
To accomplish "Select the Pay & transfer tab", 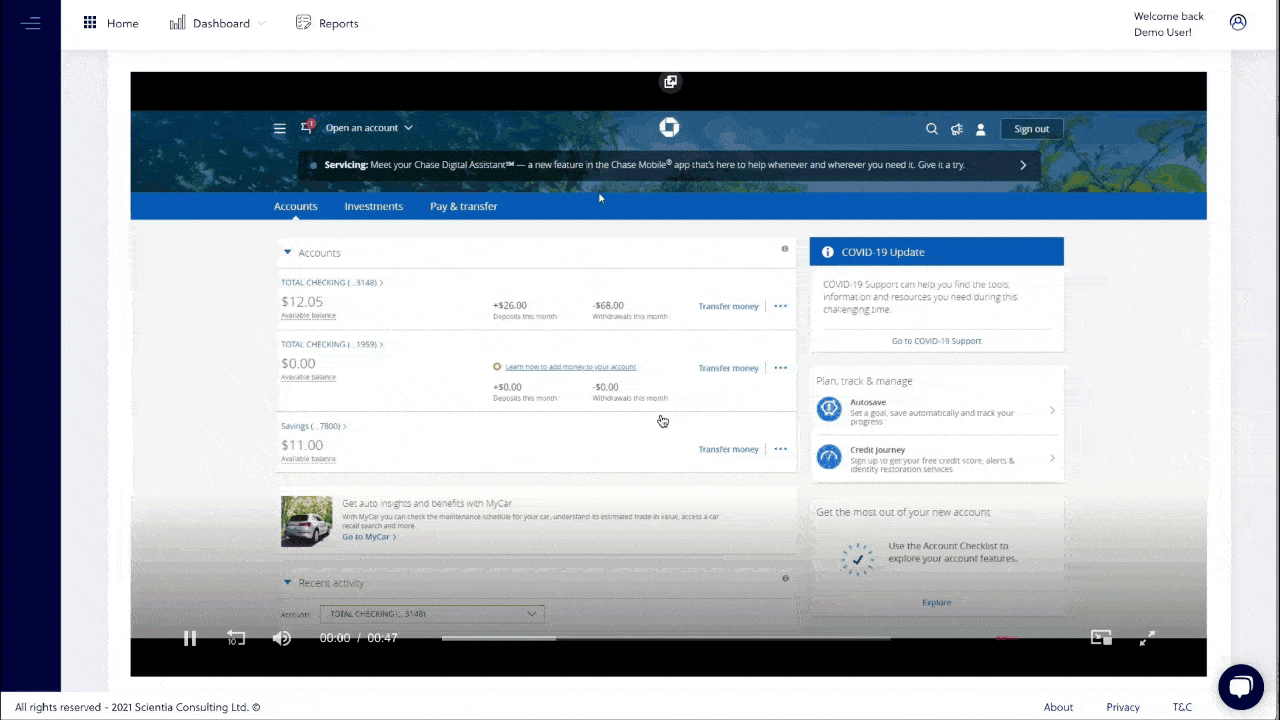I will (464, 206).
